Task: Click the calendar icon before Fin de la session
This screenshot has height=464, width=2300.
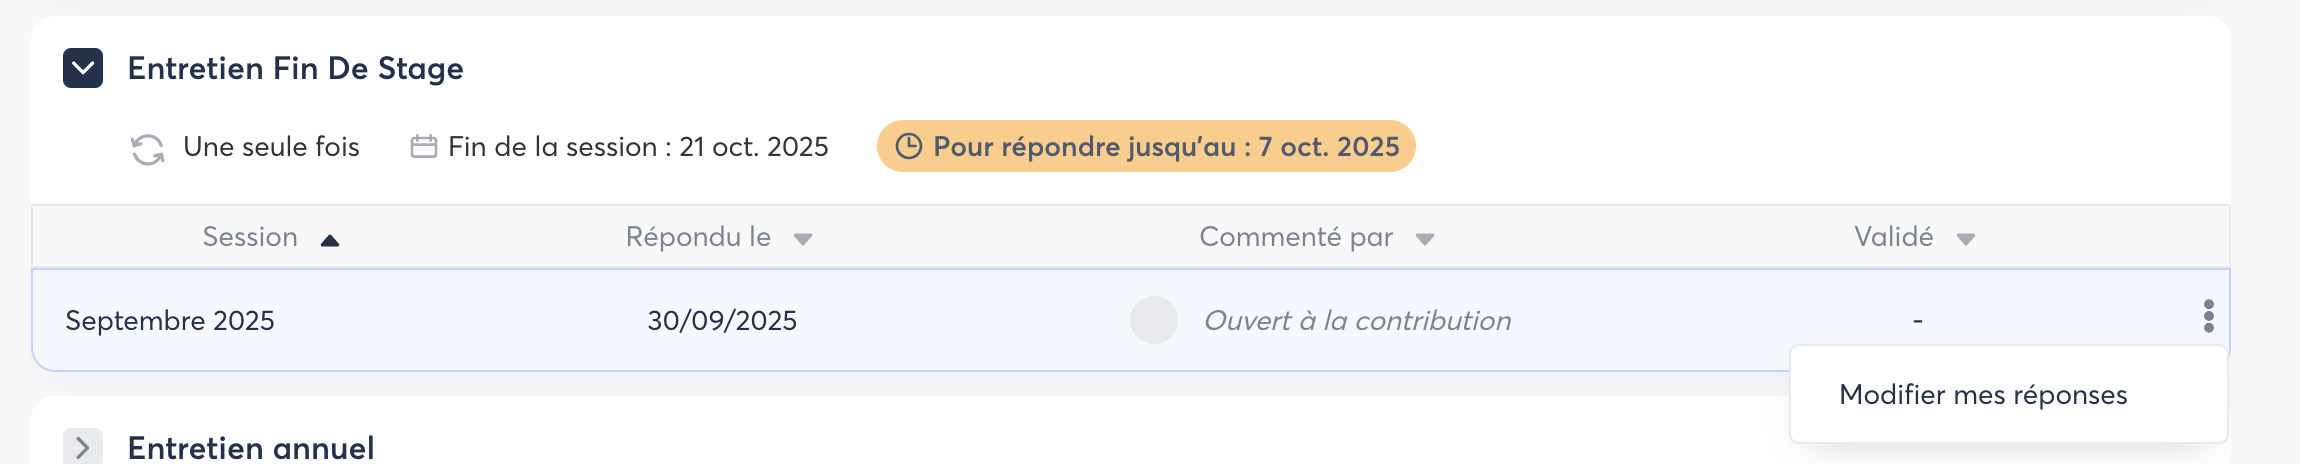Action: pyautogui.click(x=424, y=147)
